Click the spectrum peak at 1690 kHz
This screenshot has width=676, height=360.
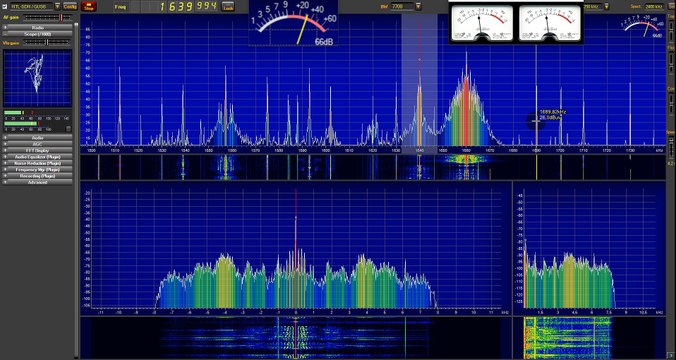(x=536, y=95)
